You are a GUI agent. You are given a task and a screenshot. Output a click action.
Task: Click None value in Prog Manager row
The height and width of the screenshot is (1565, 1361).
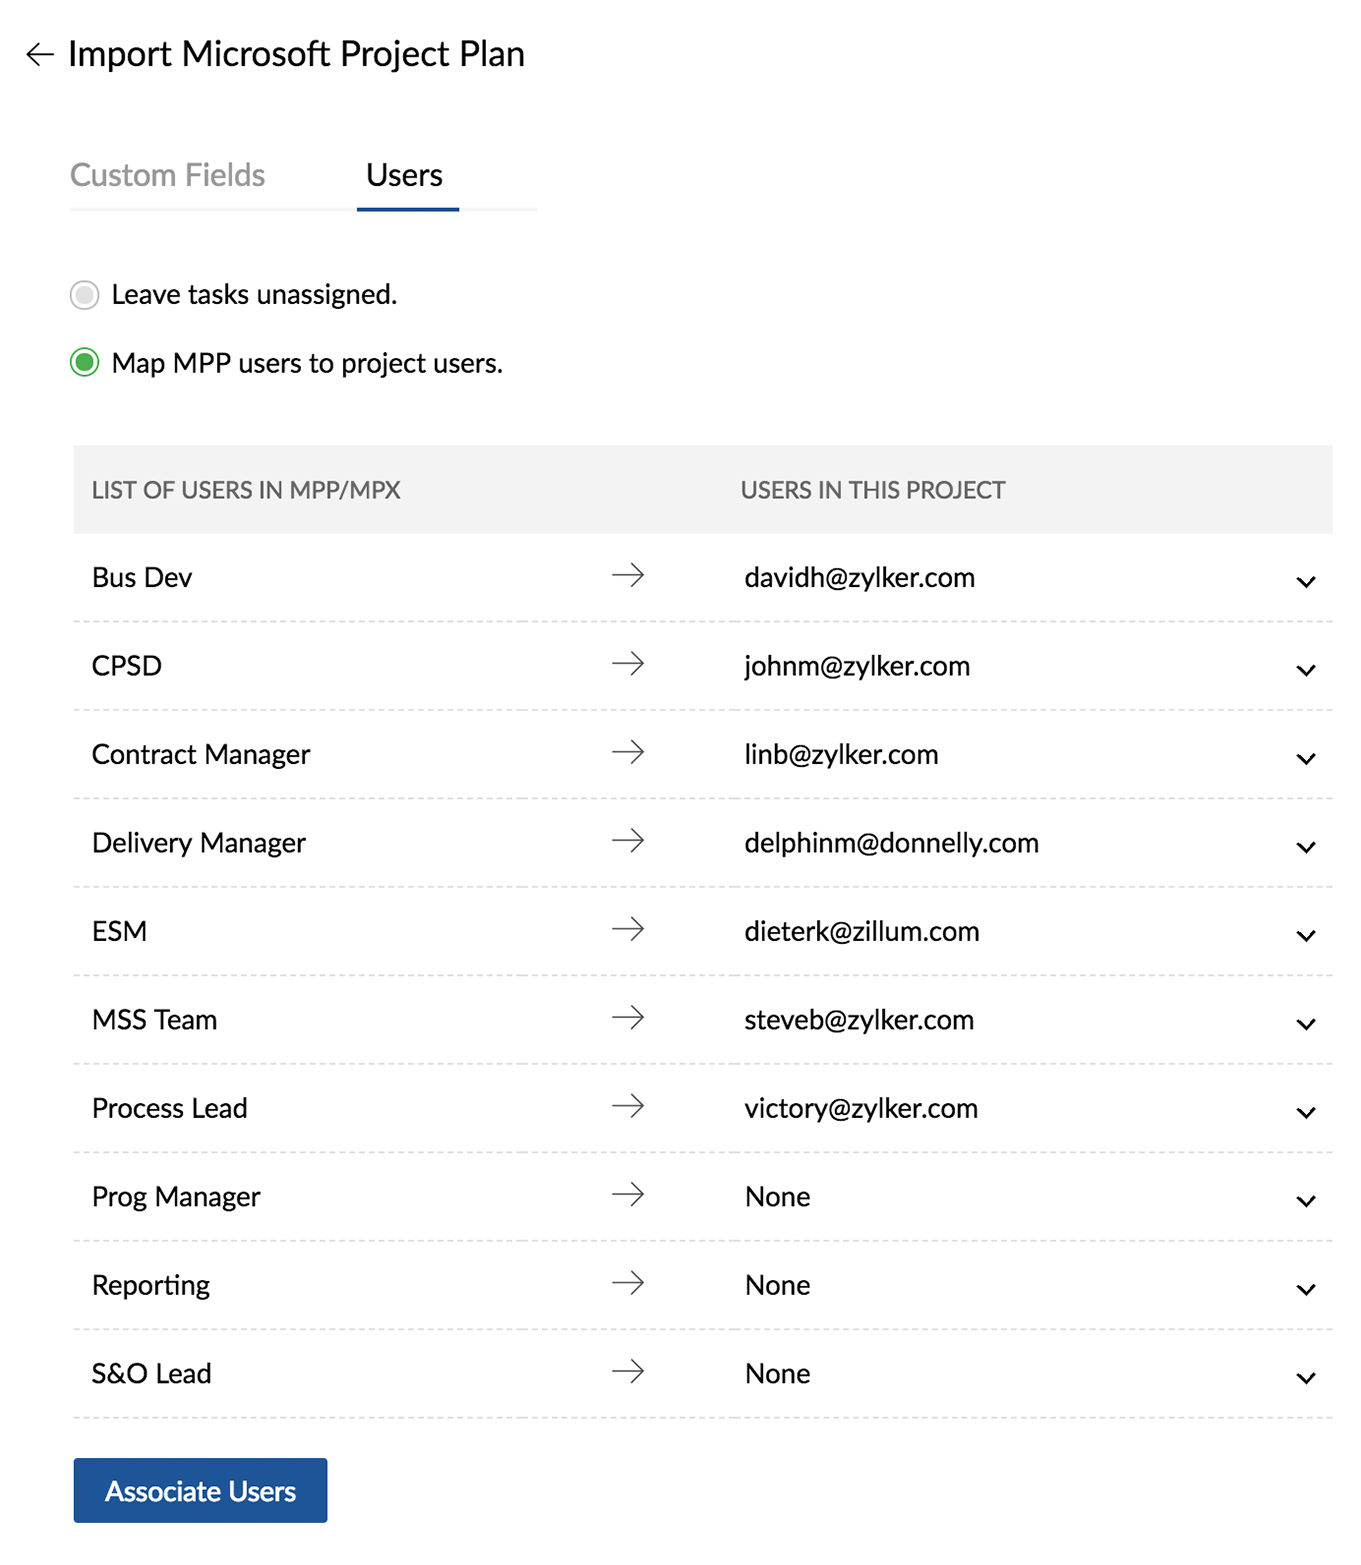tap(778, 1197)
